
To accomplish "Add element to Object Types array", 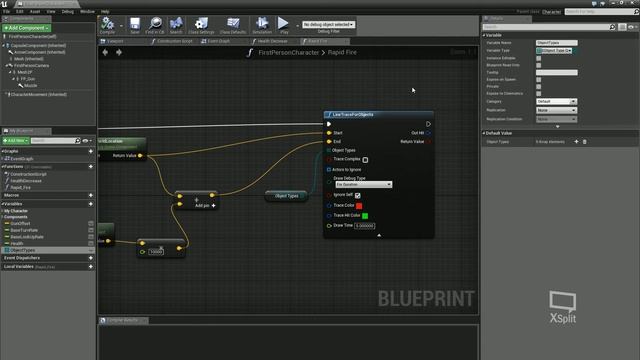I will 576,142.
